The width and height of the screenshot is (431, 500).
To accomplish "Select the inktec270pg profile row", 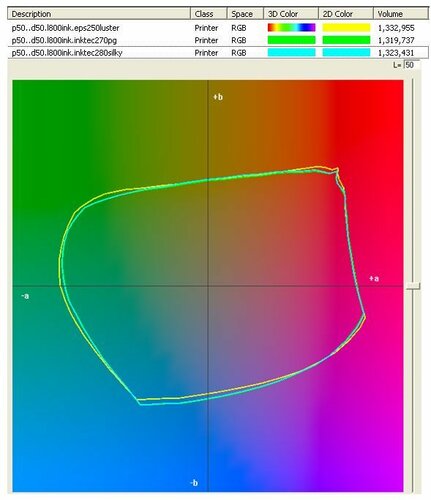I will click(x=218, y=40).
